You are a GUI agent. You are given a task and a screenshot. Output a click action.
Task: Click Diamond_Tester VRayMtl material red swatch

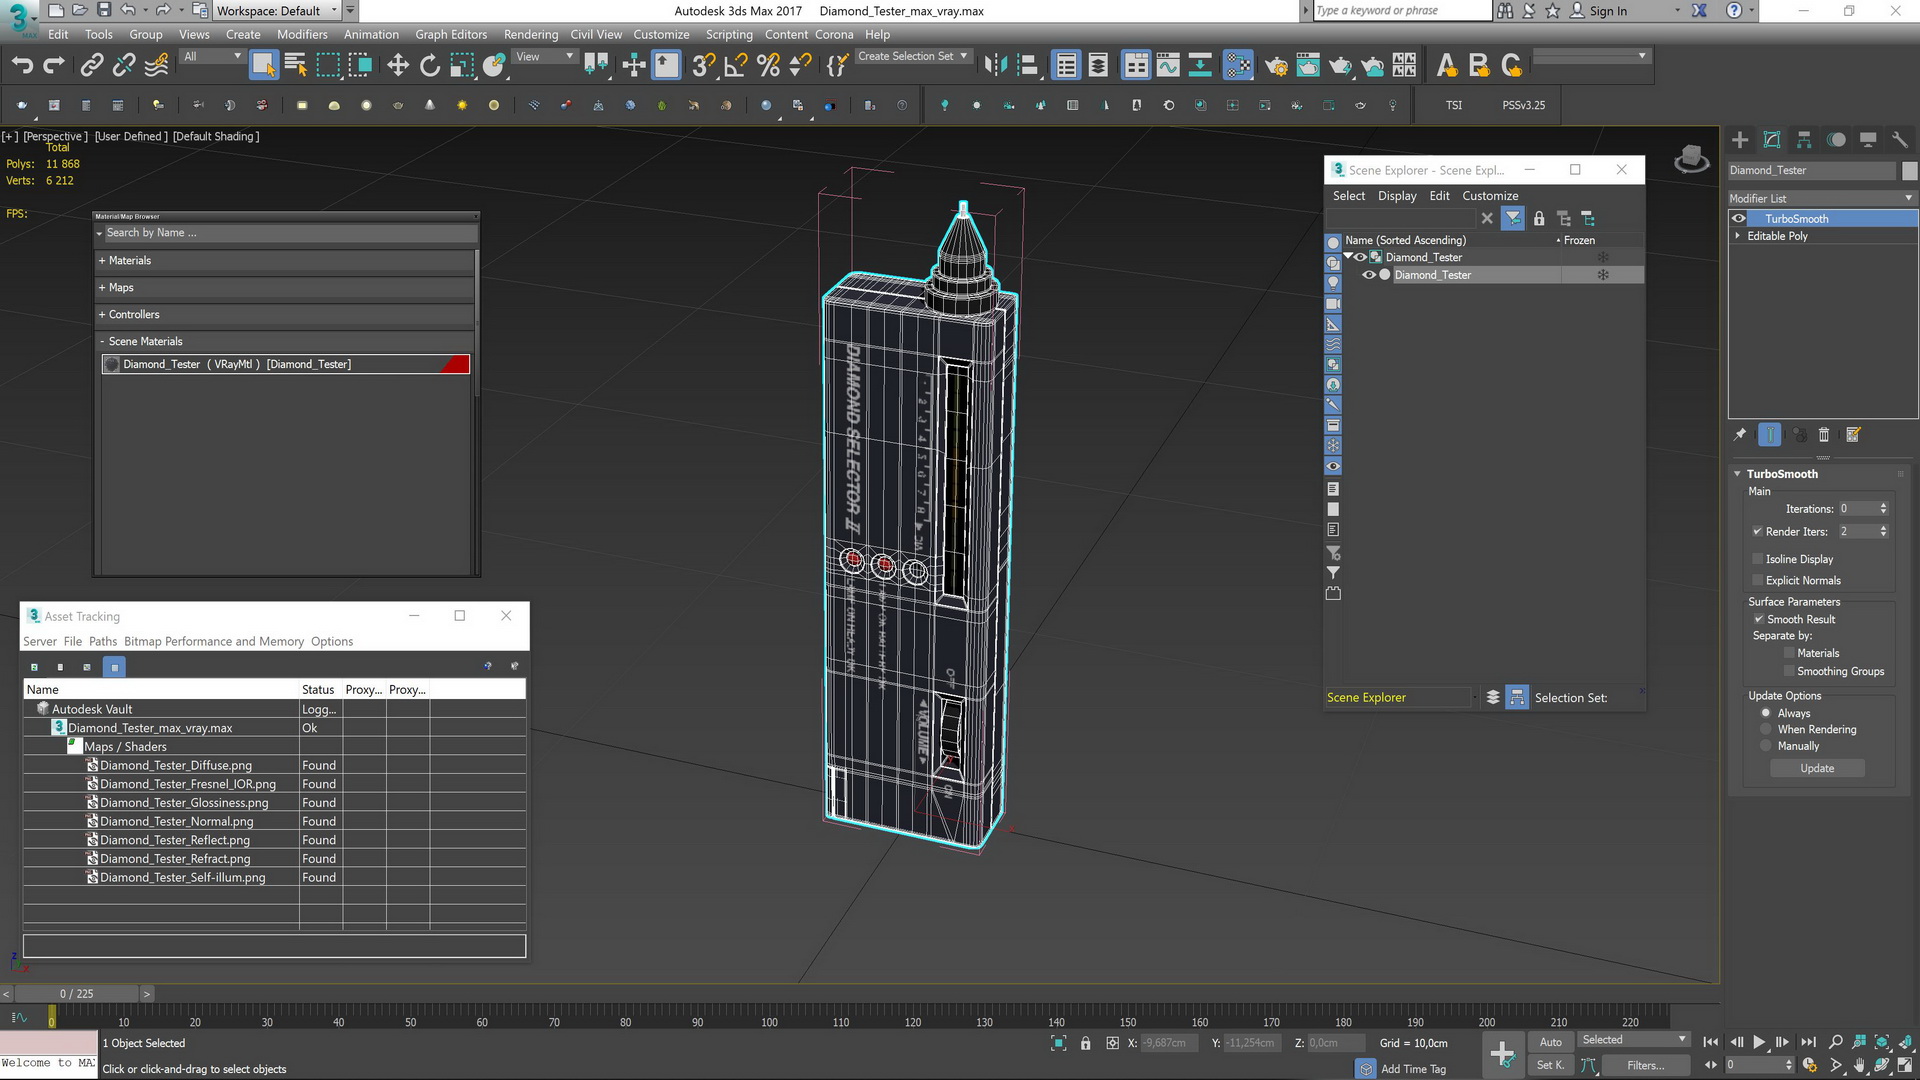tap(454, 364)
